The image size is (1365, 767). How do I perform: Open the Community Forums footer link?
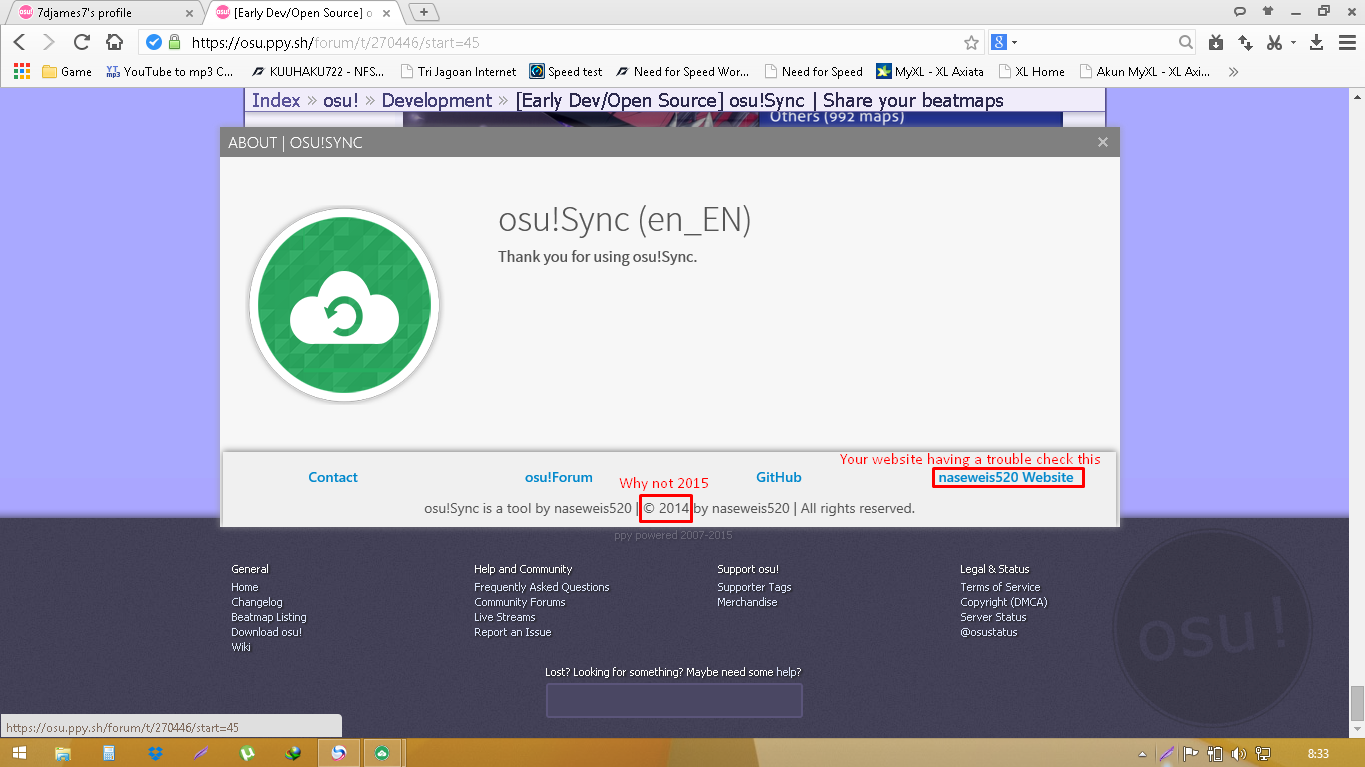(x=520, y=602)
